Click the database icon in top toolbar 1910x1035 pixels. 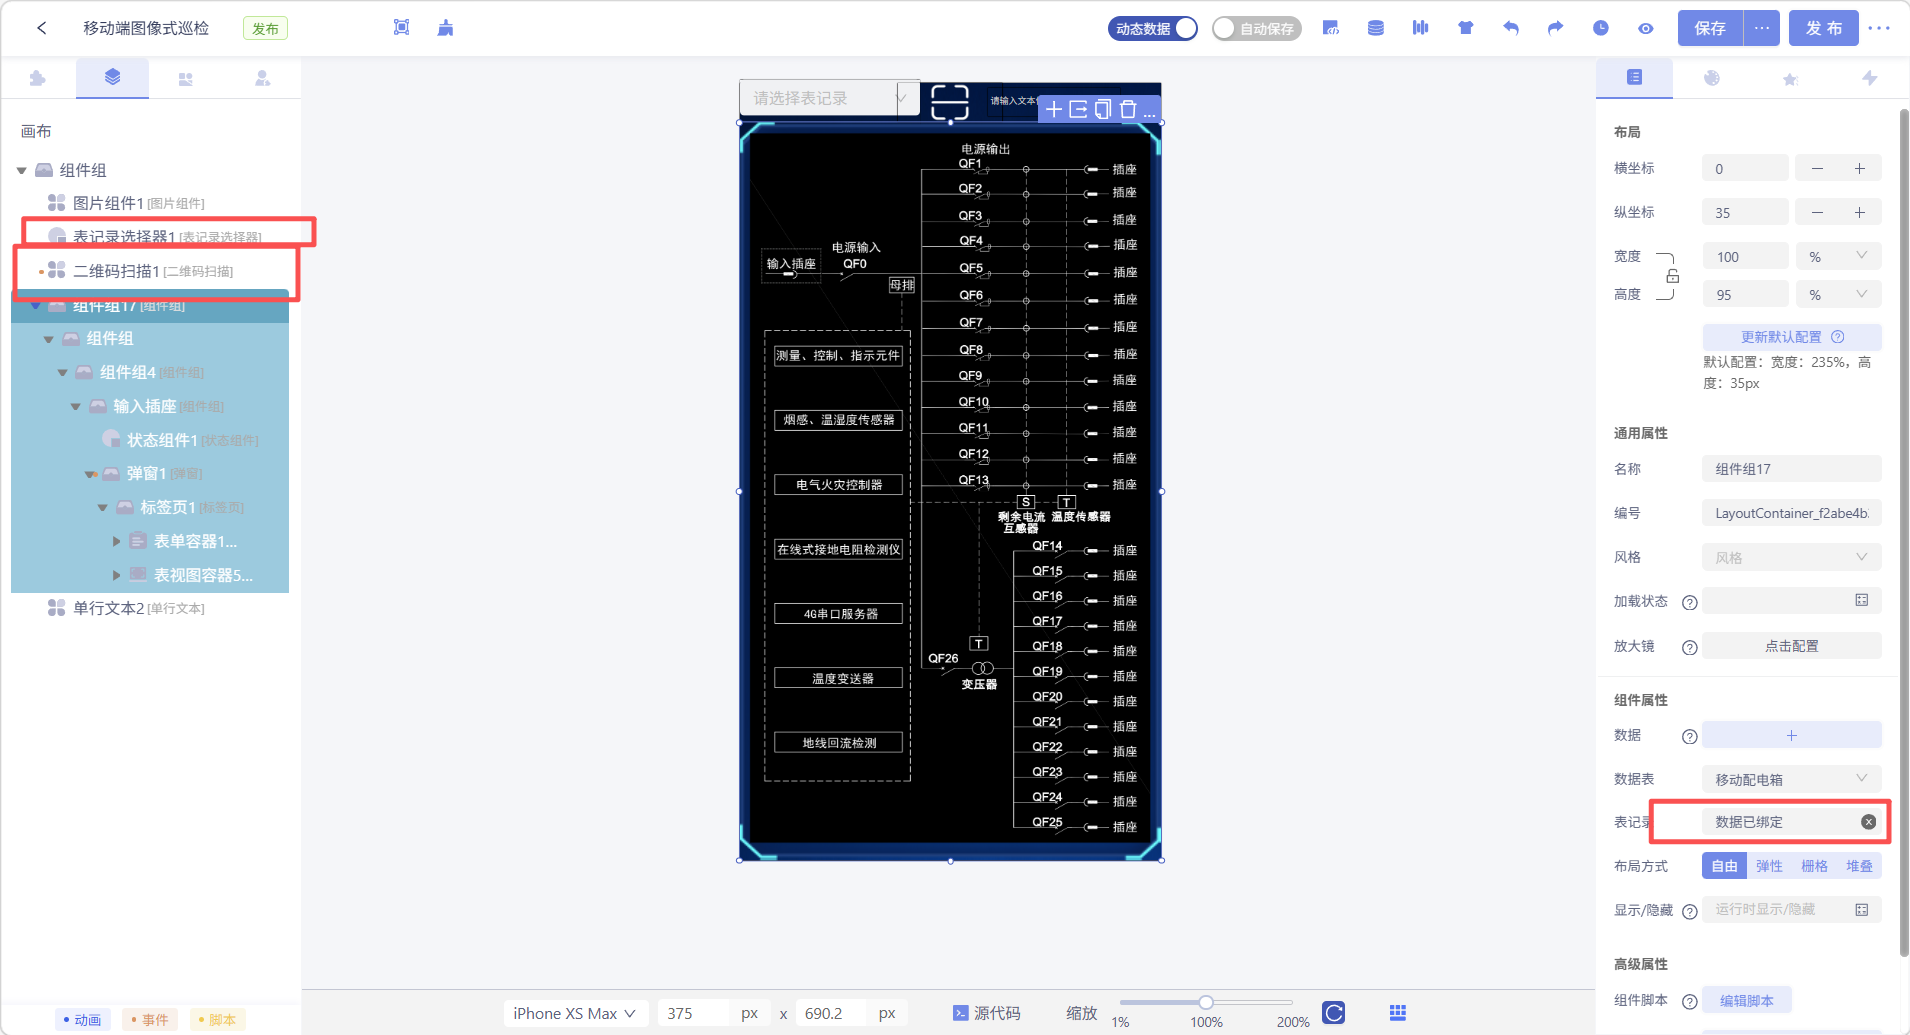(x=1376, y=28)
